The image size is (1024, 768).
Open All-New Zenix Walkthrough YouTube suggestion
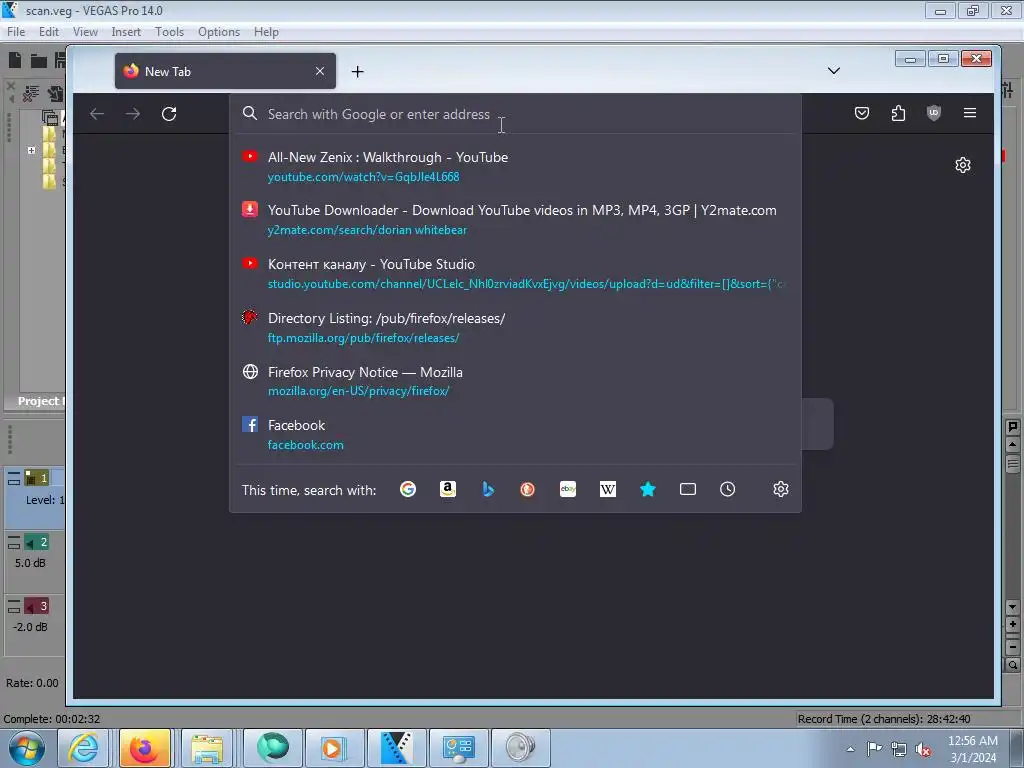515,167
